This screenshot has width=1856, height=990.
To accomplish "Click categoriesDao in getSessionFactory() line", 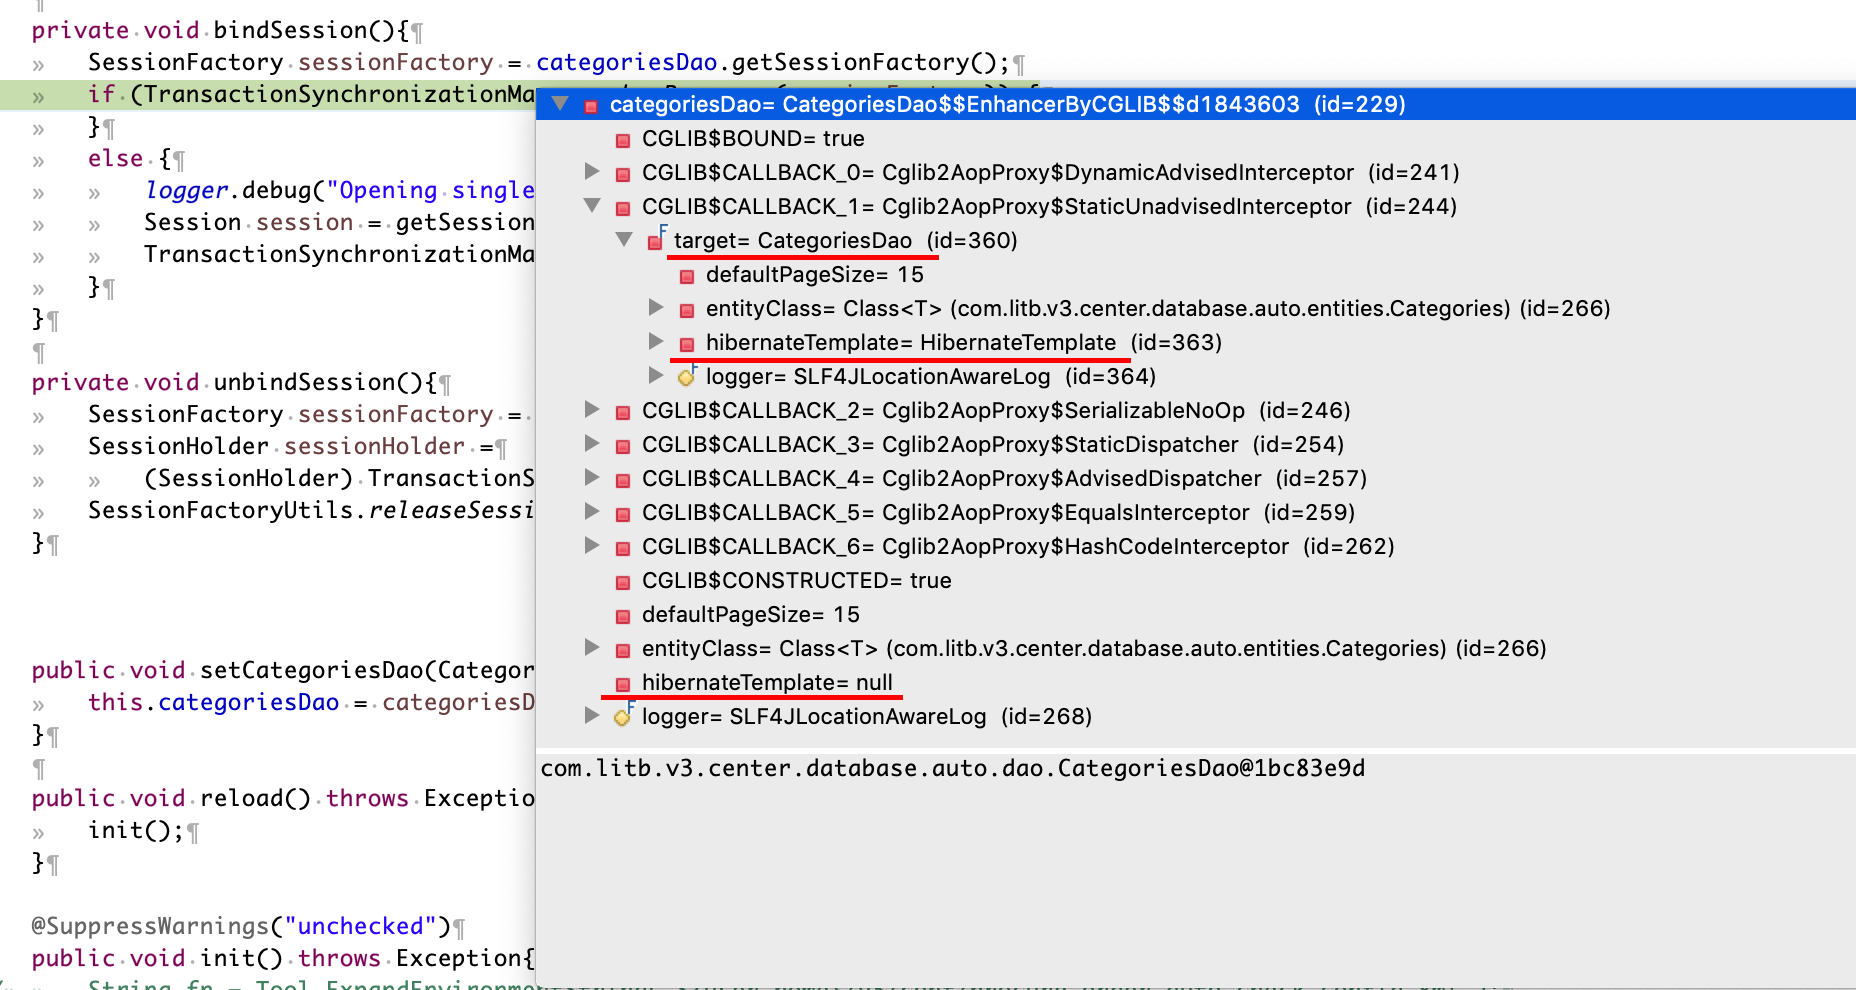I will (x=626, y=62).
